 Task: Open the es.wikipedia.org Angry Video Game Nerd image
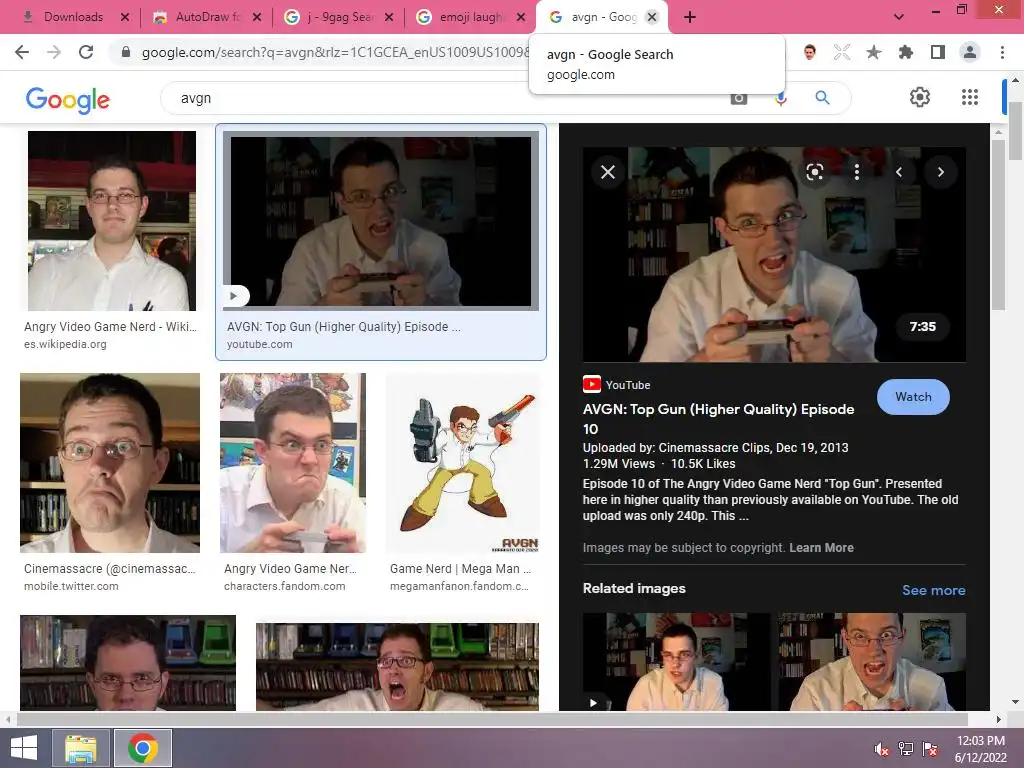(112, 221)
